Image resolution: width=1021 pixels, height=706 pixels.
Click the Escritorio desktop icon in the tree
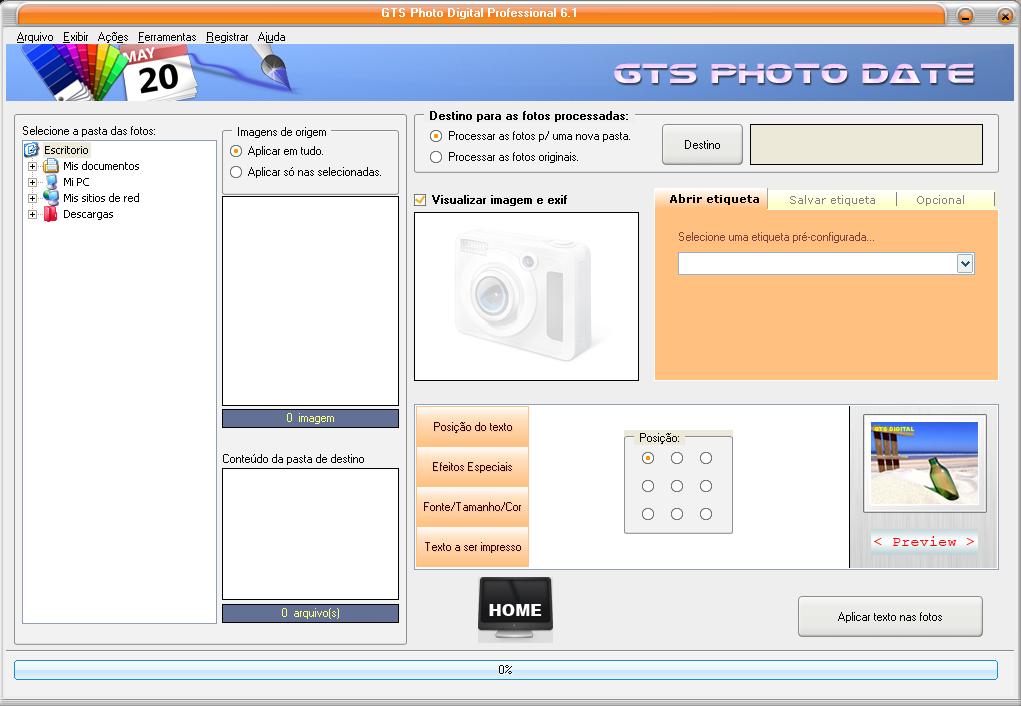[32, 150]
